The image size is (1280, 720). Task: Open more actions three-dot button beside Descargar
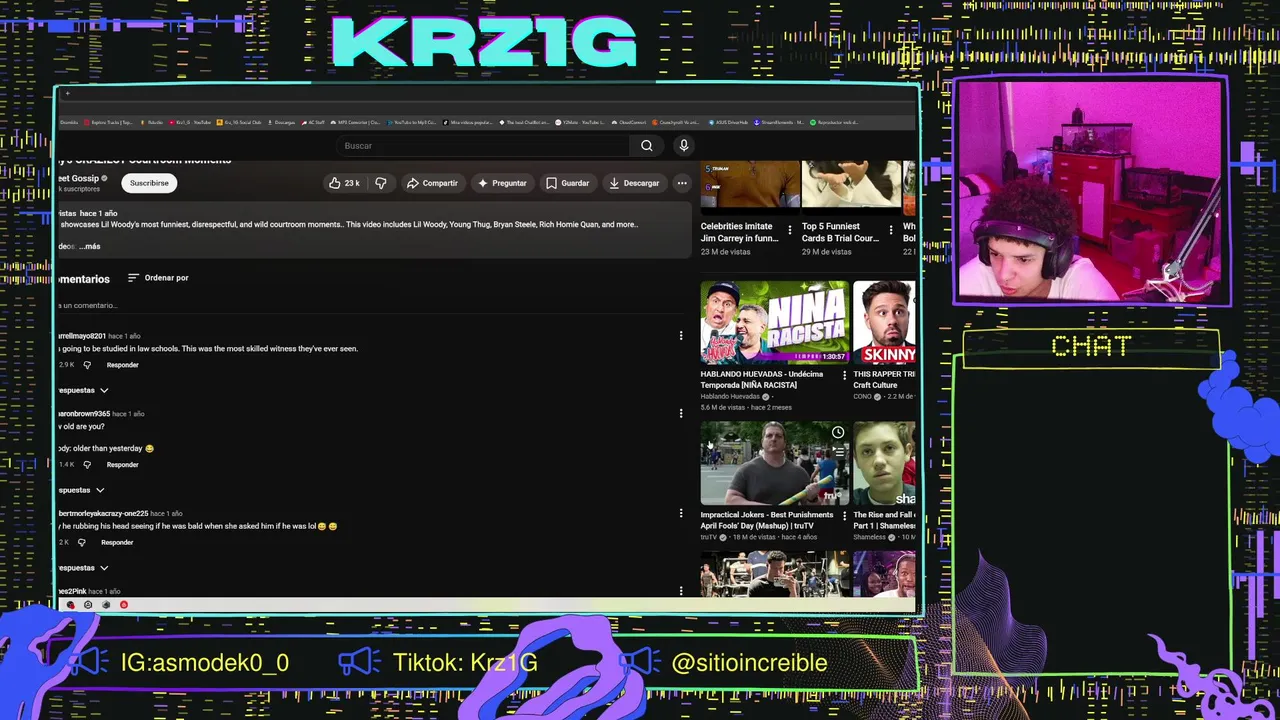point(682,183)
